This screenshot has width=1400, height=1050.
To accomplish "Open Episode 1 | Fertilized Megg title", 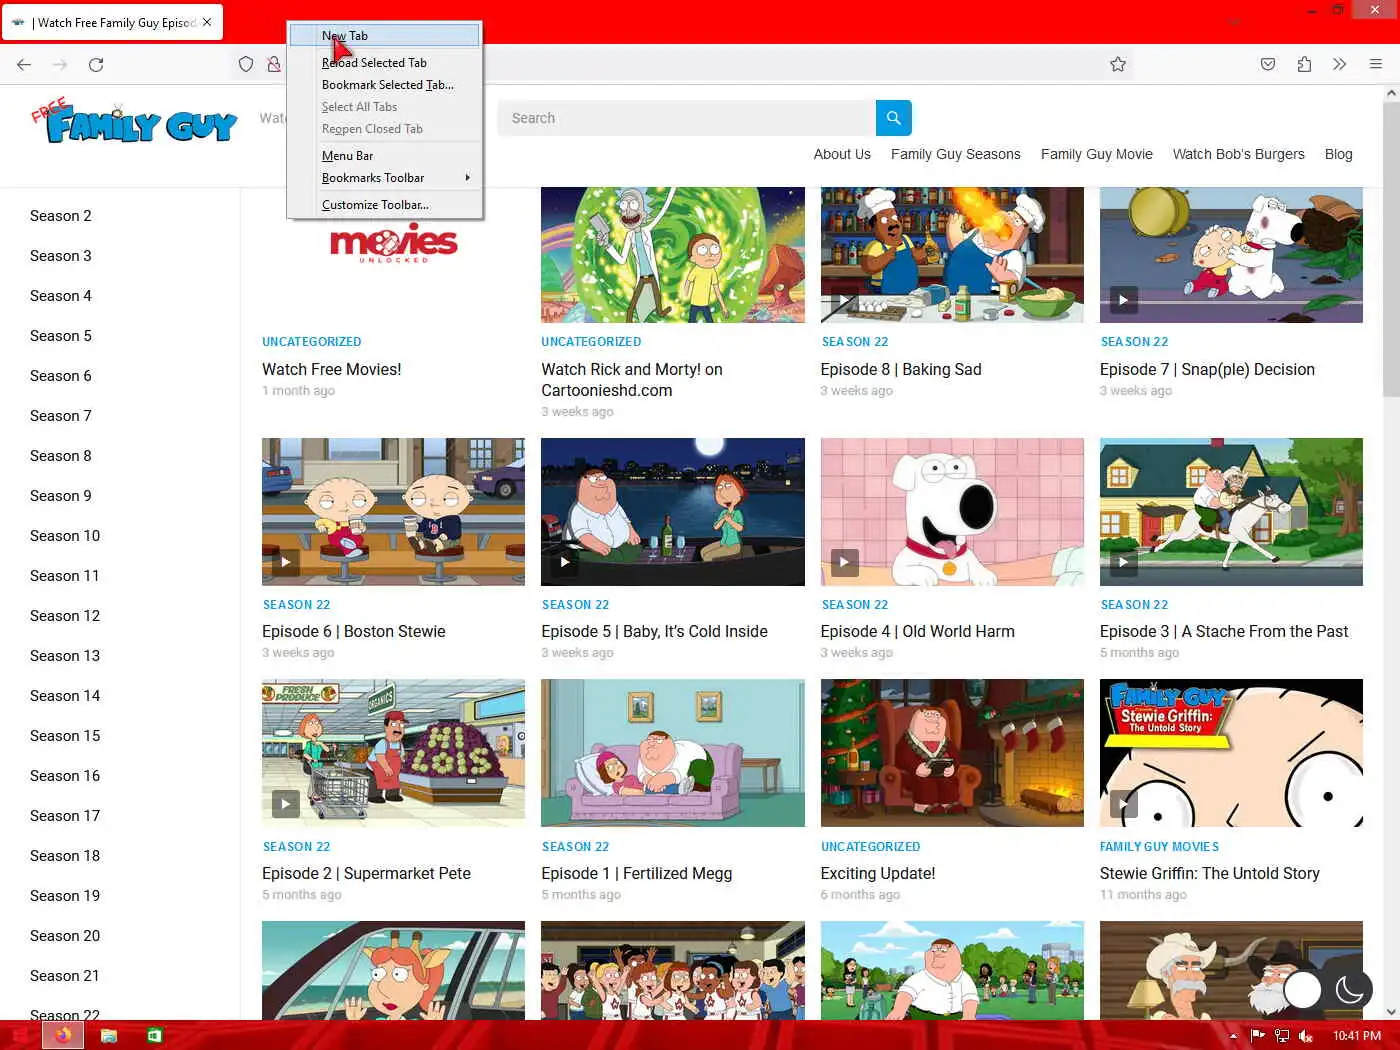I will click(x=636, y=874).
